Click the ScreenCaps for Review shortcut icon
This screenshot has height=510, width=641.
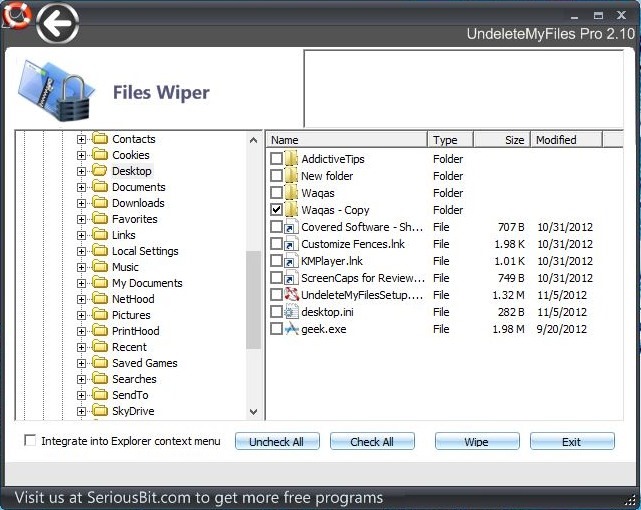291,278
